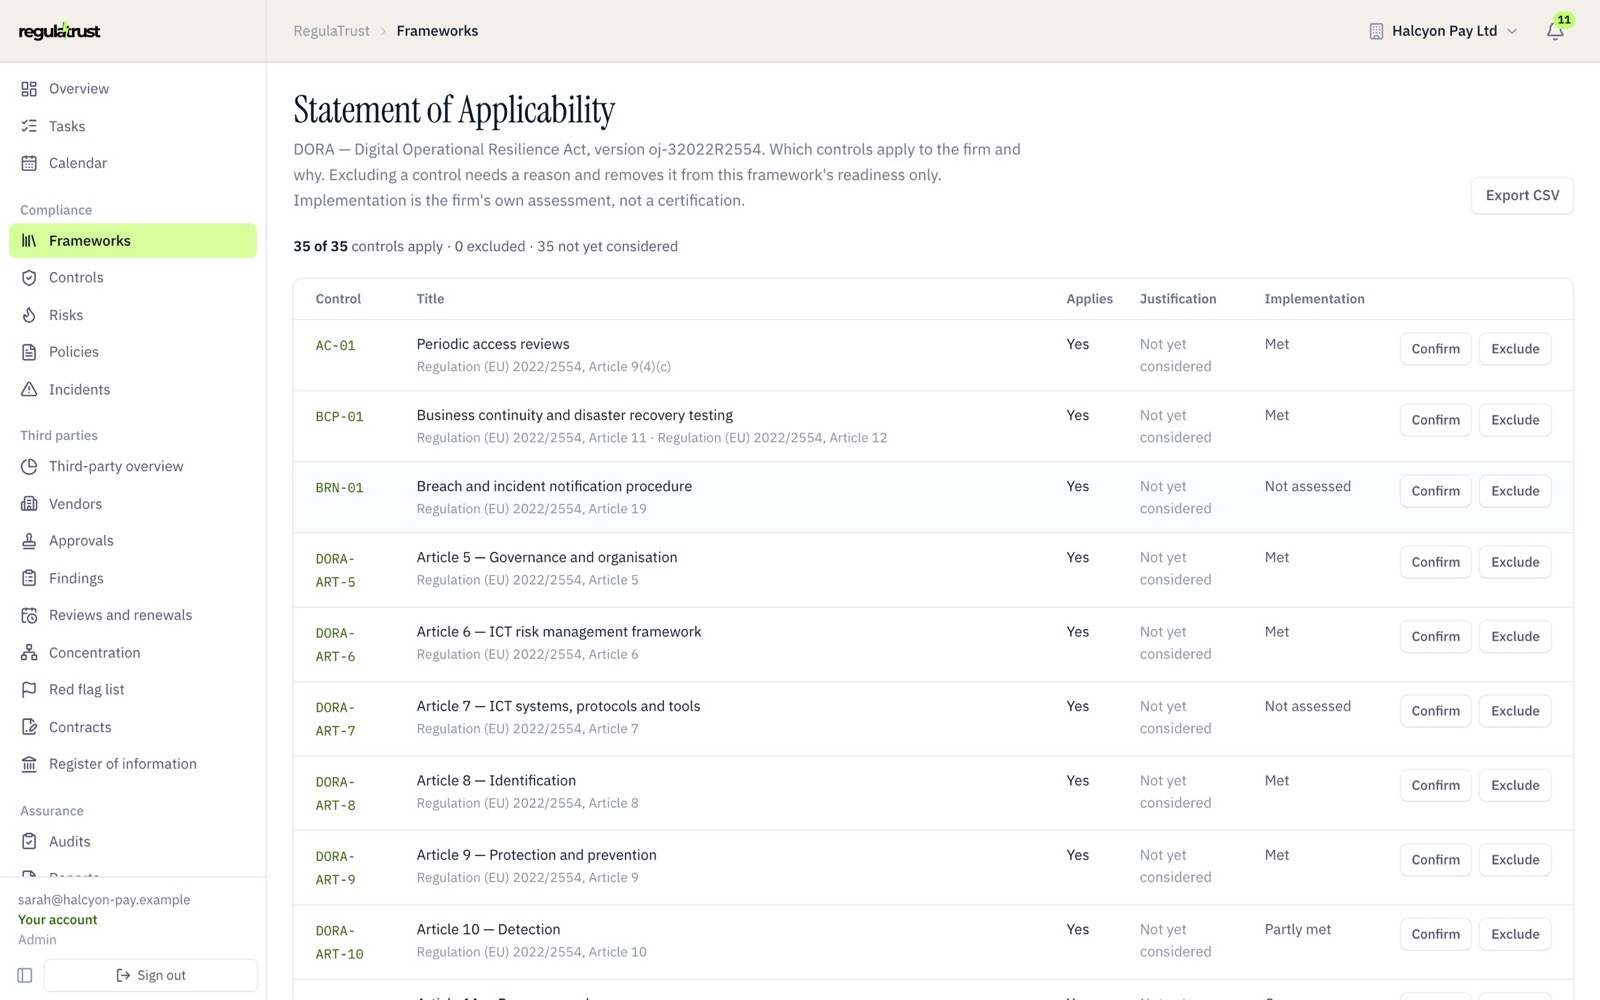Click the Contracts signed-document icon
The height and width of the screenshot is (1000, 1600).
coord(29,727)
